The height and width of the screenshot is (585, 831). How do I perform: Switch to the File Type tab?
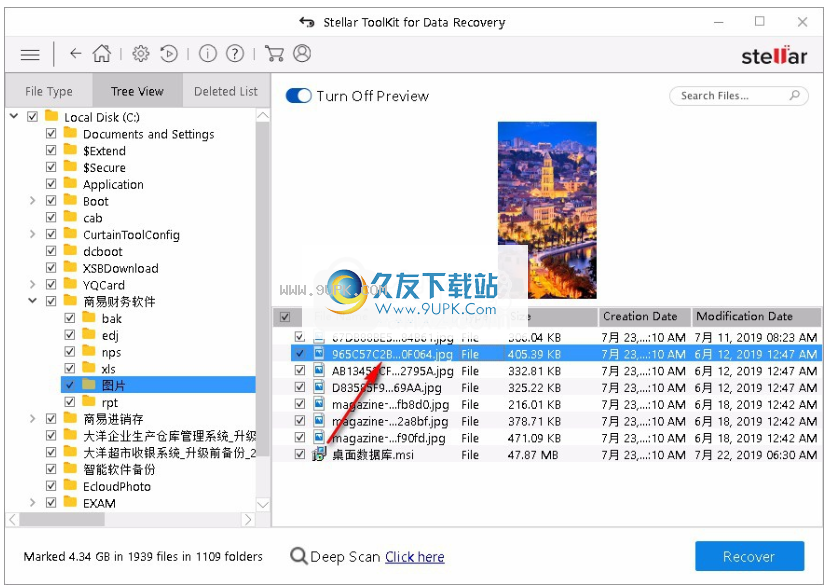(x=49, y=91)
